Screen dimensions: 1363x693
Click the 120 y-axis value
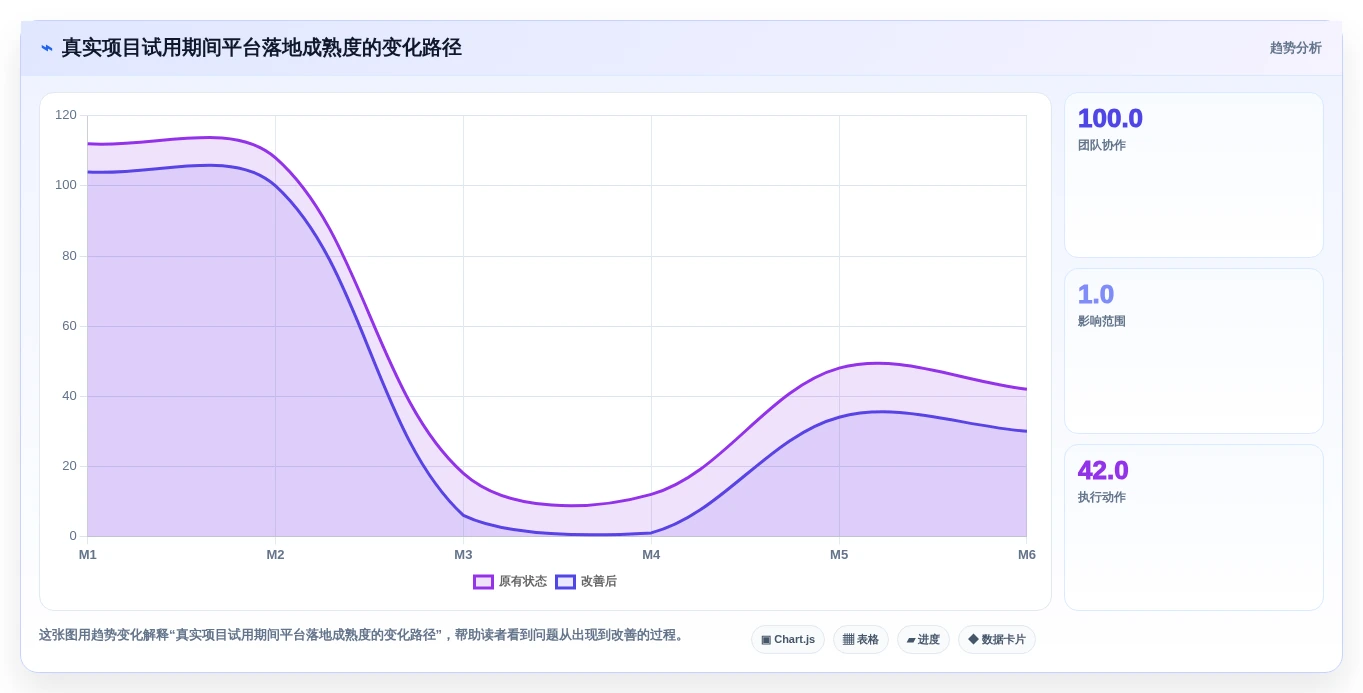click(66, 115)
